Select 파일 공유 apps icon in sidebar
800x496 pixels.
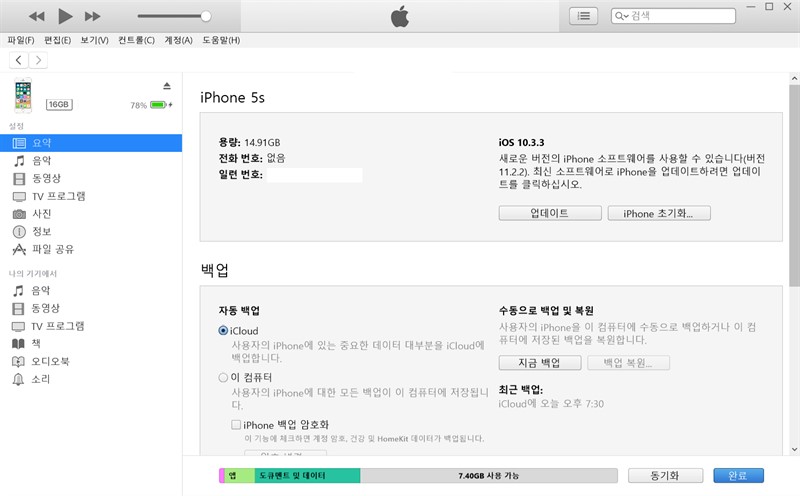19,250
